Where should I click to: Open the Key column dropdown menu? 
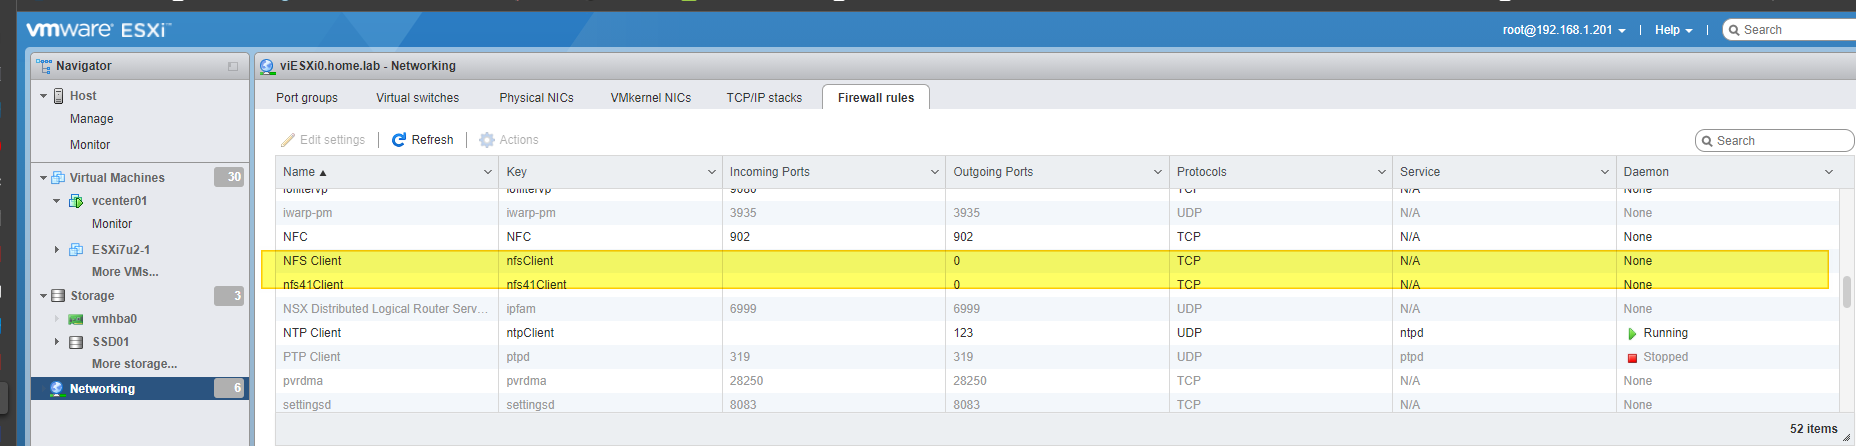tap(712, 172)
